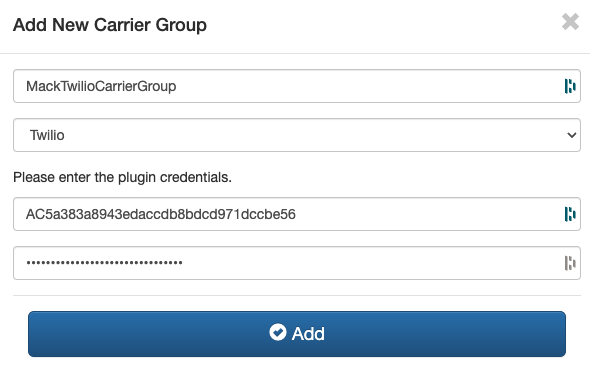This screenshot has height=373, width=590.
Task: Close the Add New Carrier Group dialog
Action: 570,21
